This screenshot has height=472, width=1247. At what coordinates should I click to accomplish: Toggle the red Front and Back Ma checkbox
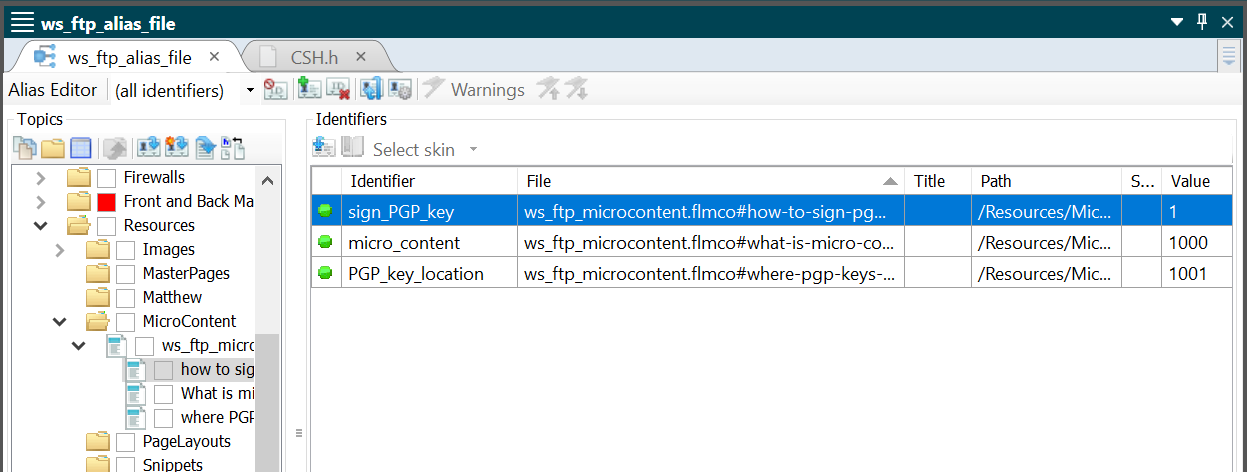(x=106, y=202)
